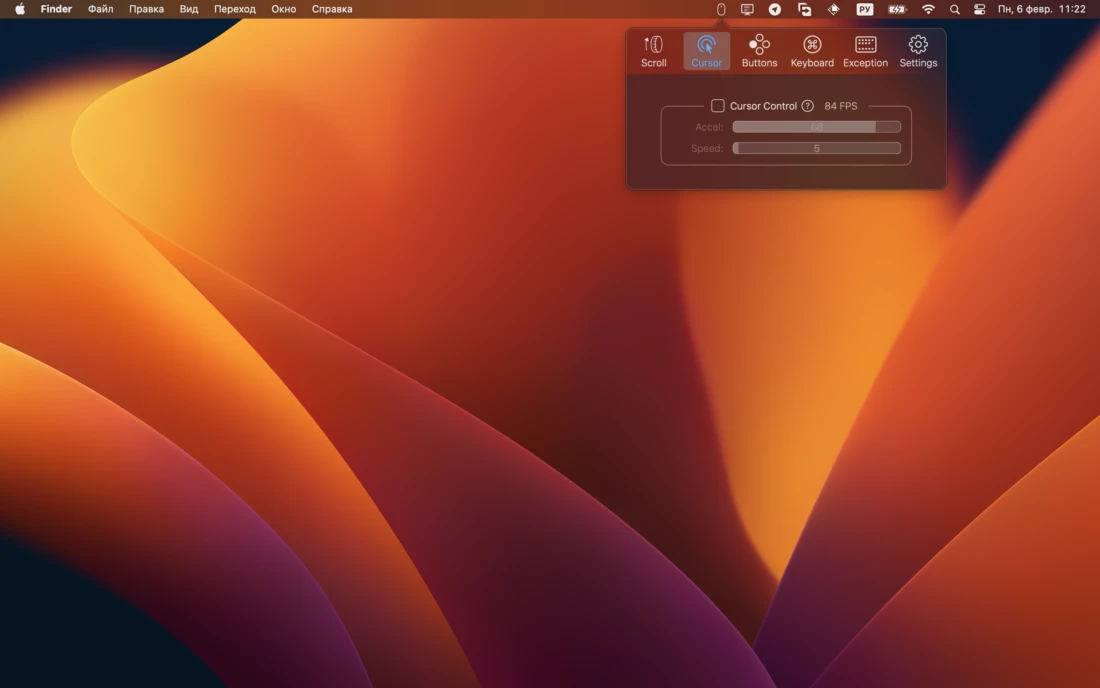Screen dimensions: 1100x688
Task: Open the Файл menu
Action: [x=100, y=9]
